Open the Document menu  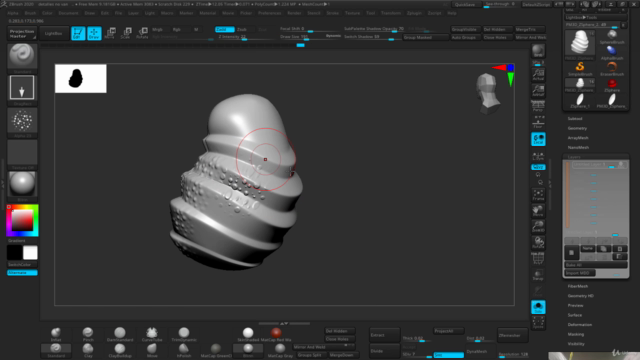pyautogui.click(x=68, y=13)
